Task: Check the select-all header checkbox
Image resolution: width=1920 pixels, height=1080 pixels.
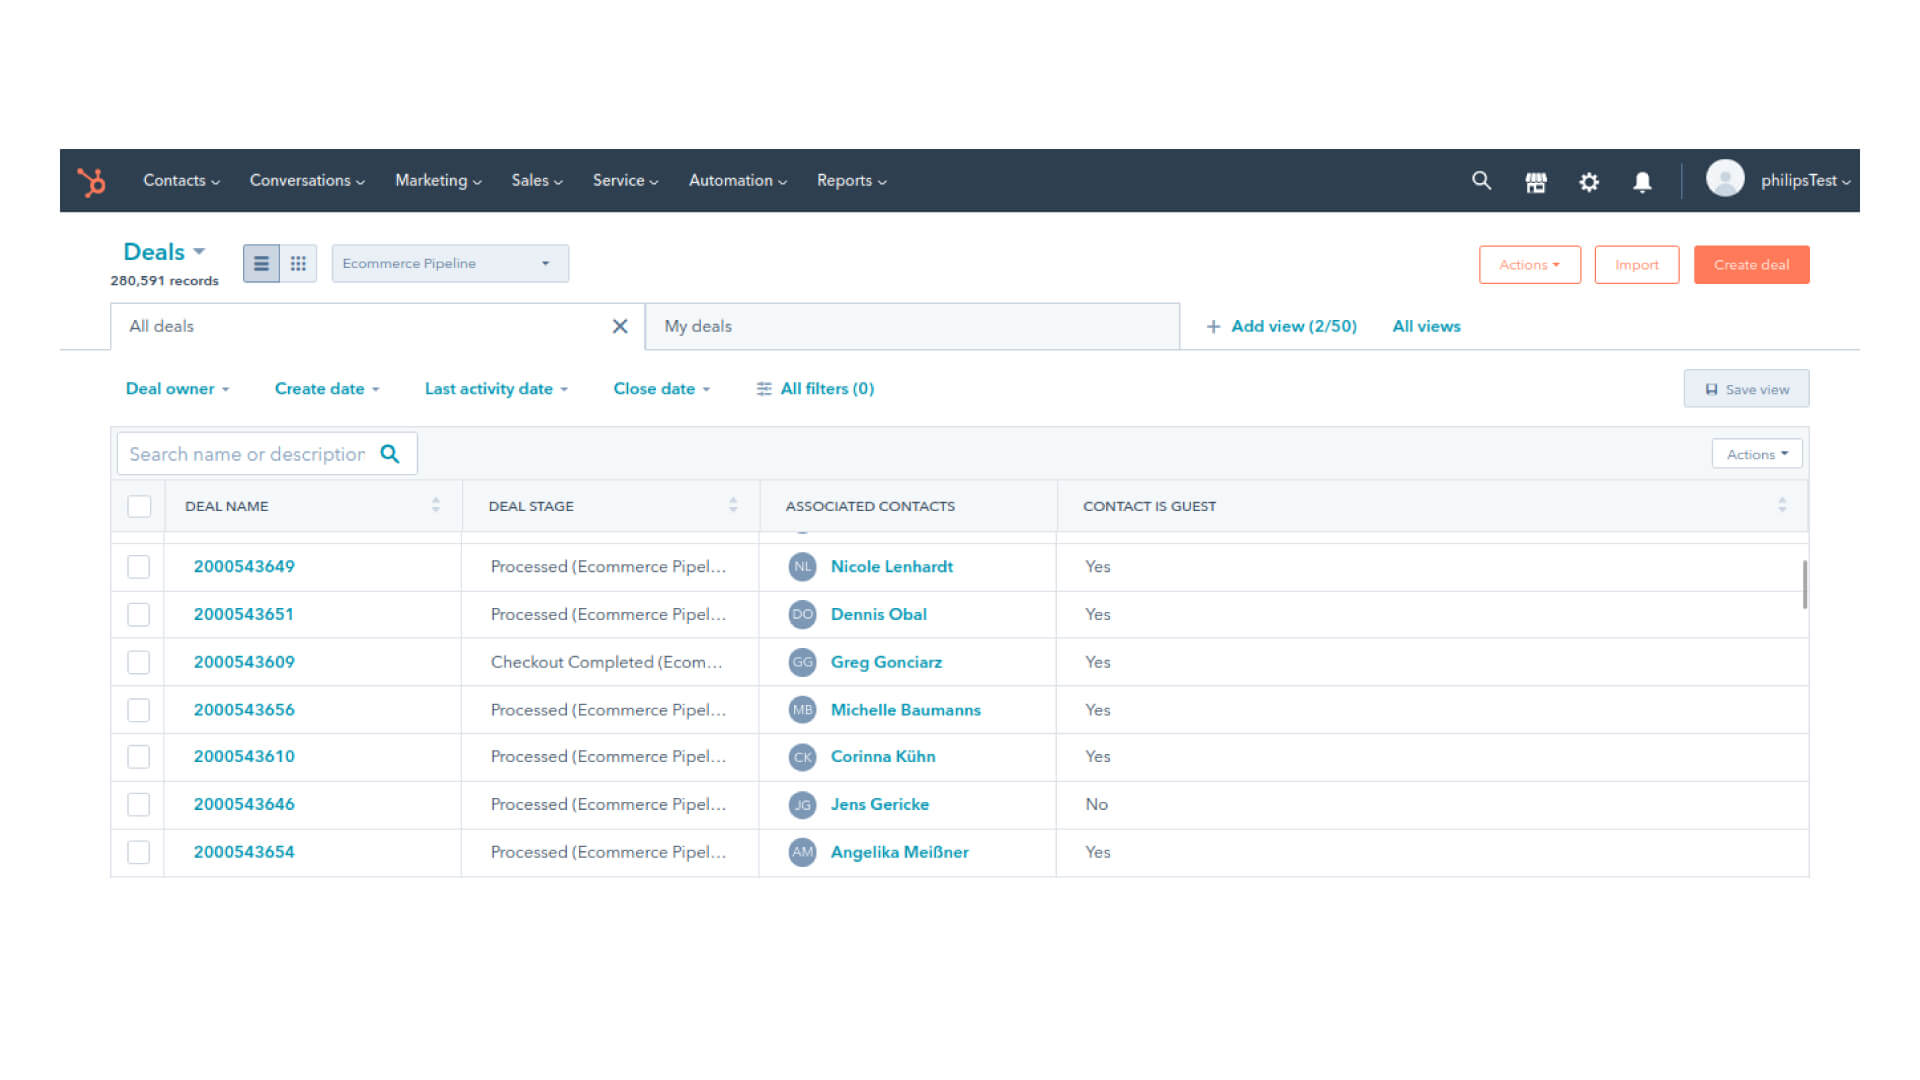Action: click(139, 506)
